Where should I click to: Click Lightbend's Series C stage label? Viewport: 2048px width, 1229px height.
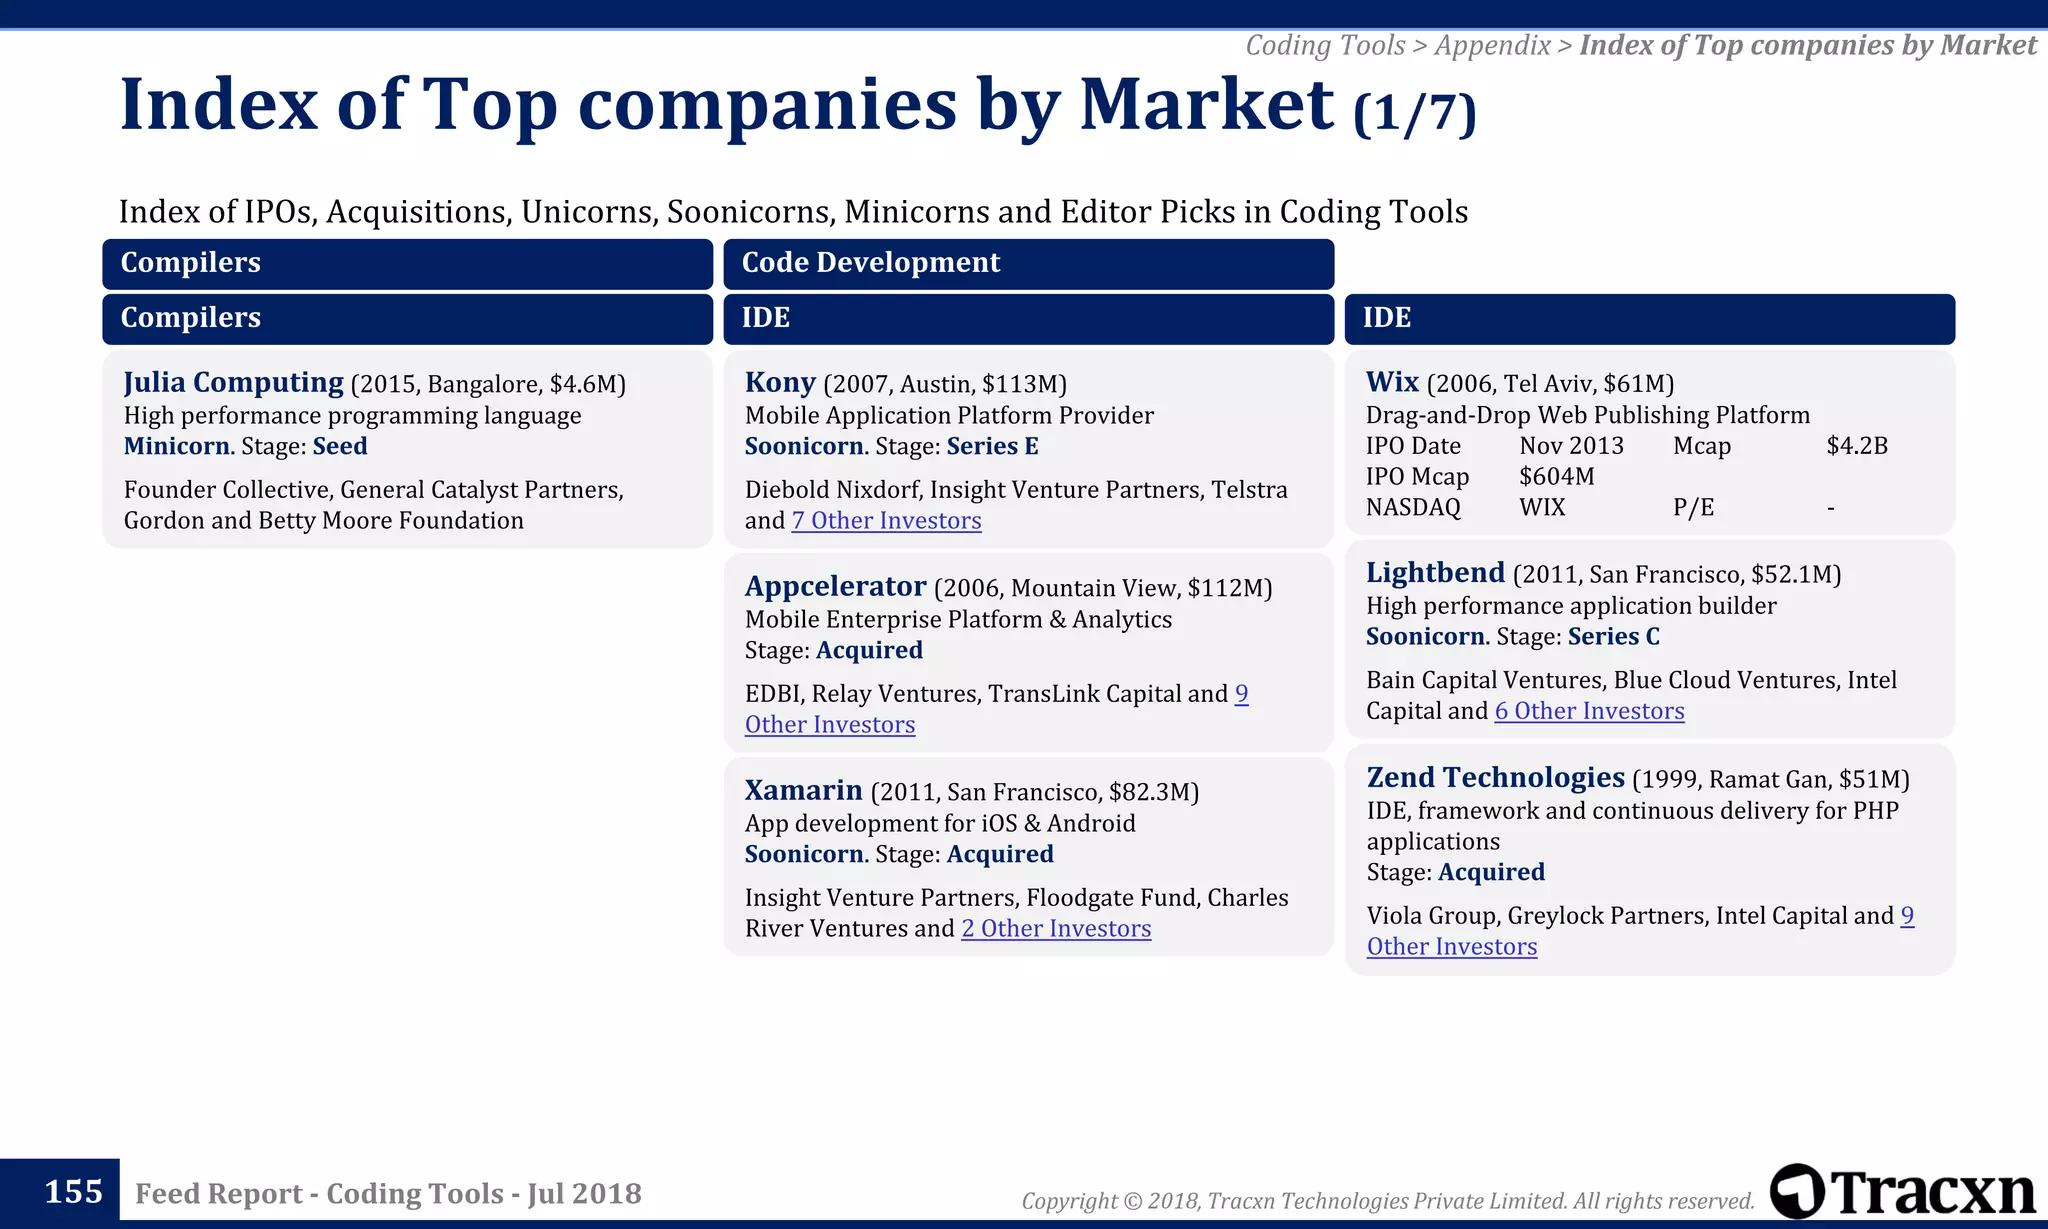click(1613, 637)
